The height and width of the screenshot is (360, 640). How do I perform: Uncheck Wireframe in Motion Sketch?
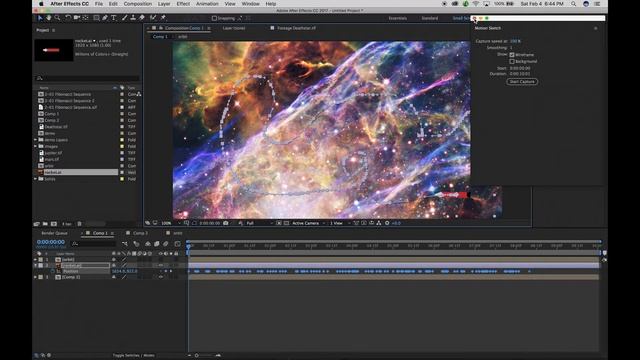(512, 55)
